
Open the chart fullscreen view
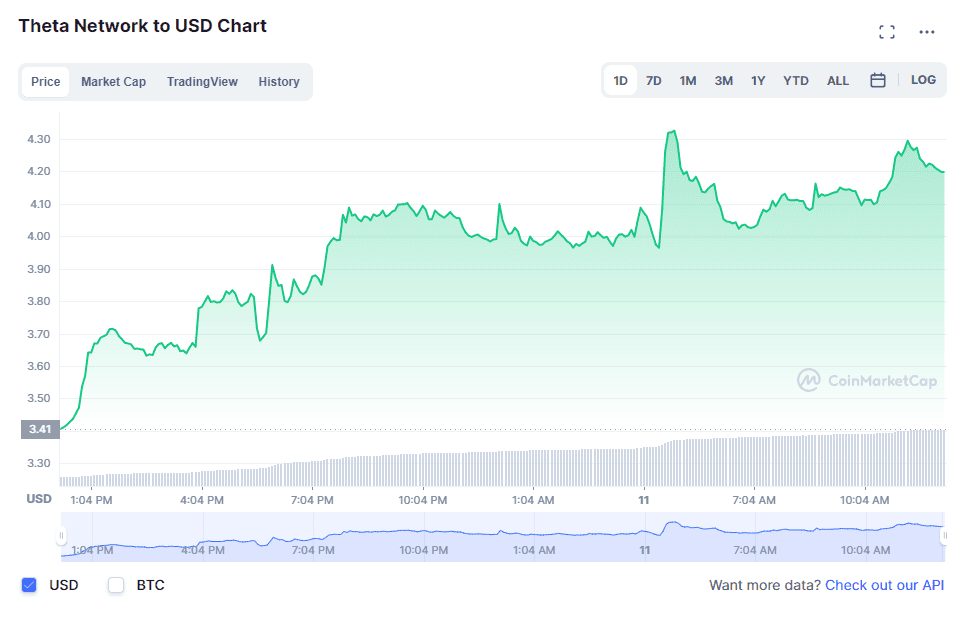[x=886, y=31]
